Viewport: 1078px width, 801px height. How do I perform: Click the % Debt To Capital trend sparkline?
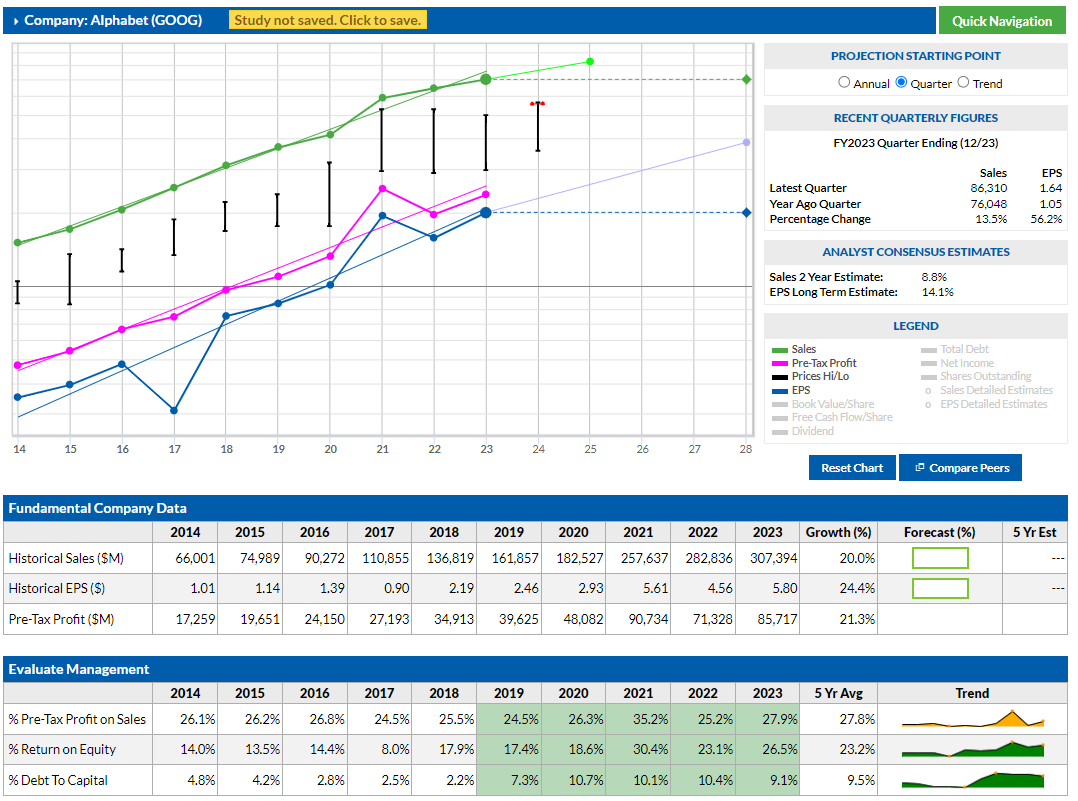click(x=973, y=780)
